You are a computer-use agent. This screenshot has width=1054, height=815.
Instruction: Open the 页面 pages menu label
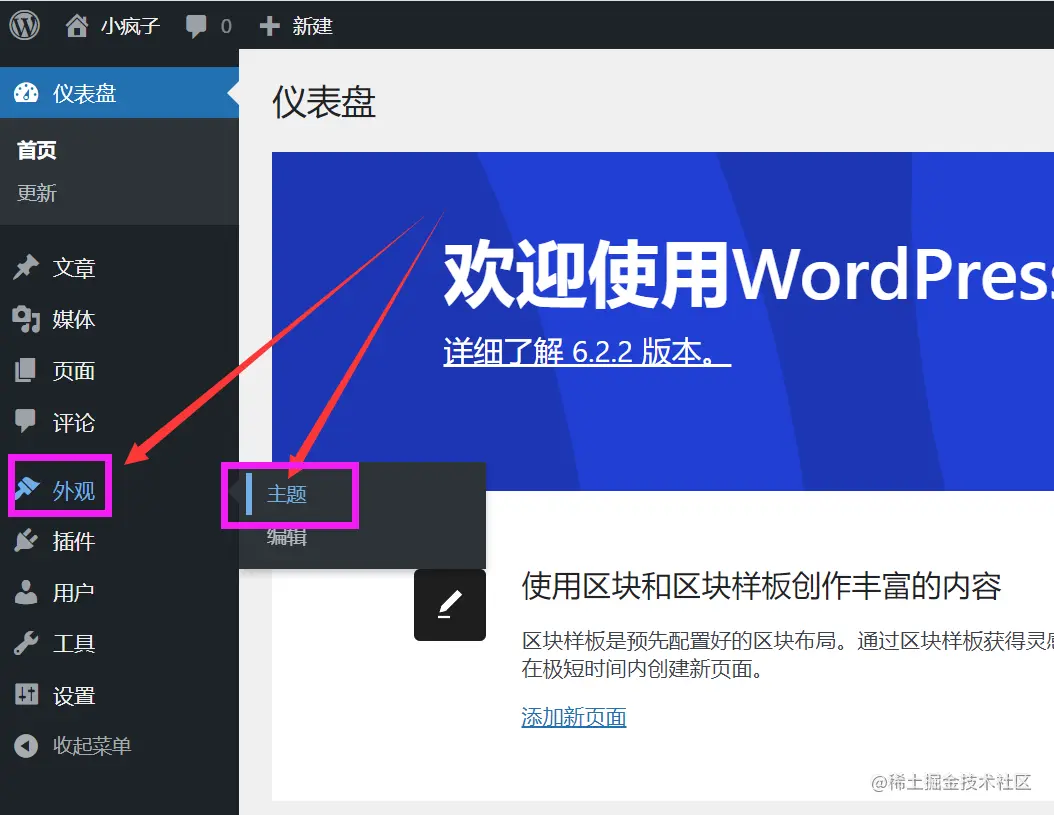point(74,371)
